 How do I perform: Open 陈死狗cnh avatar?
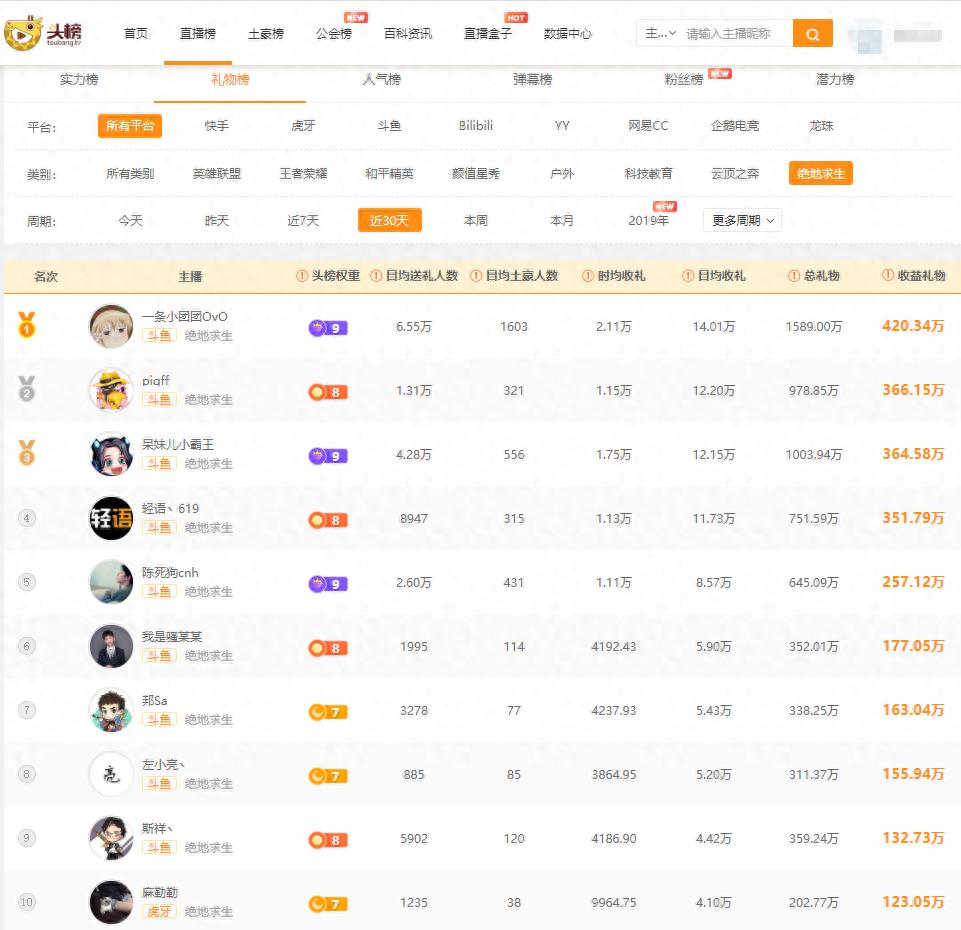(111, 582)
